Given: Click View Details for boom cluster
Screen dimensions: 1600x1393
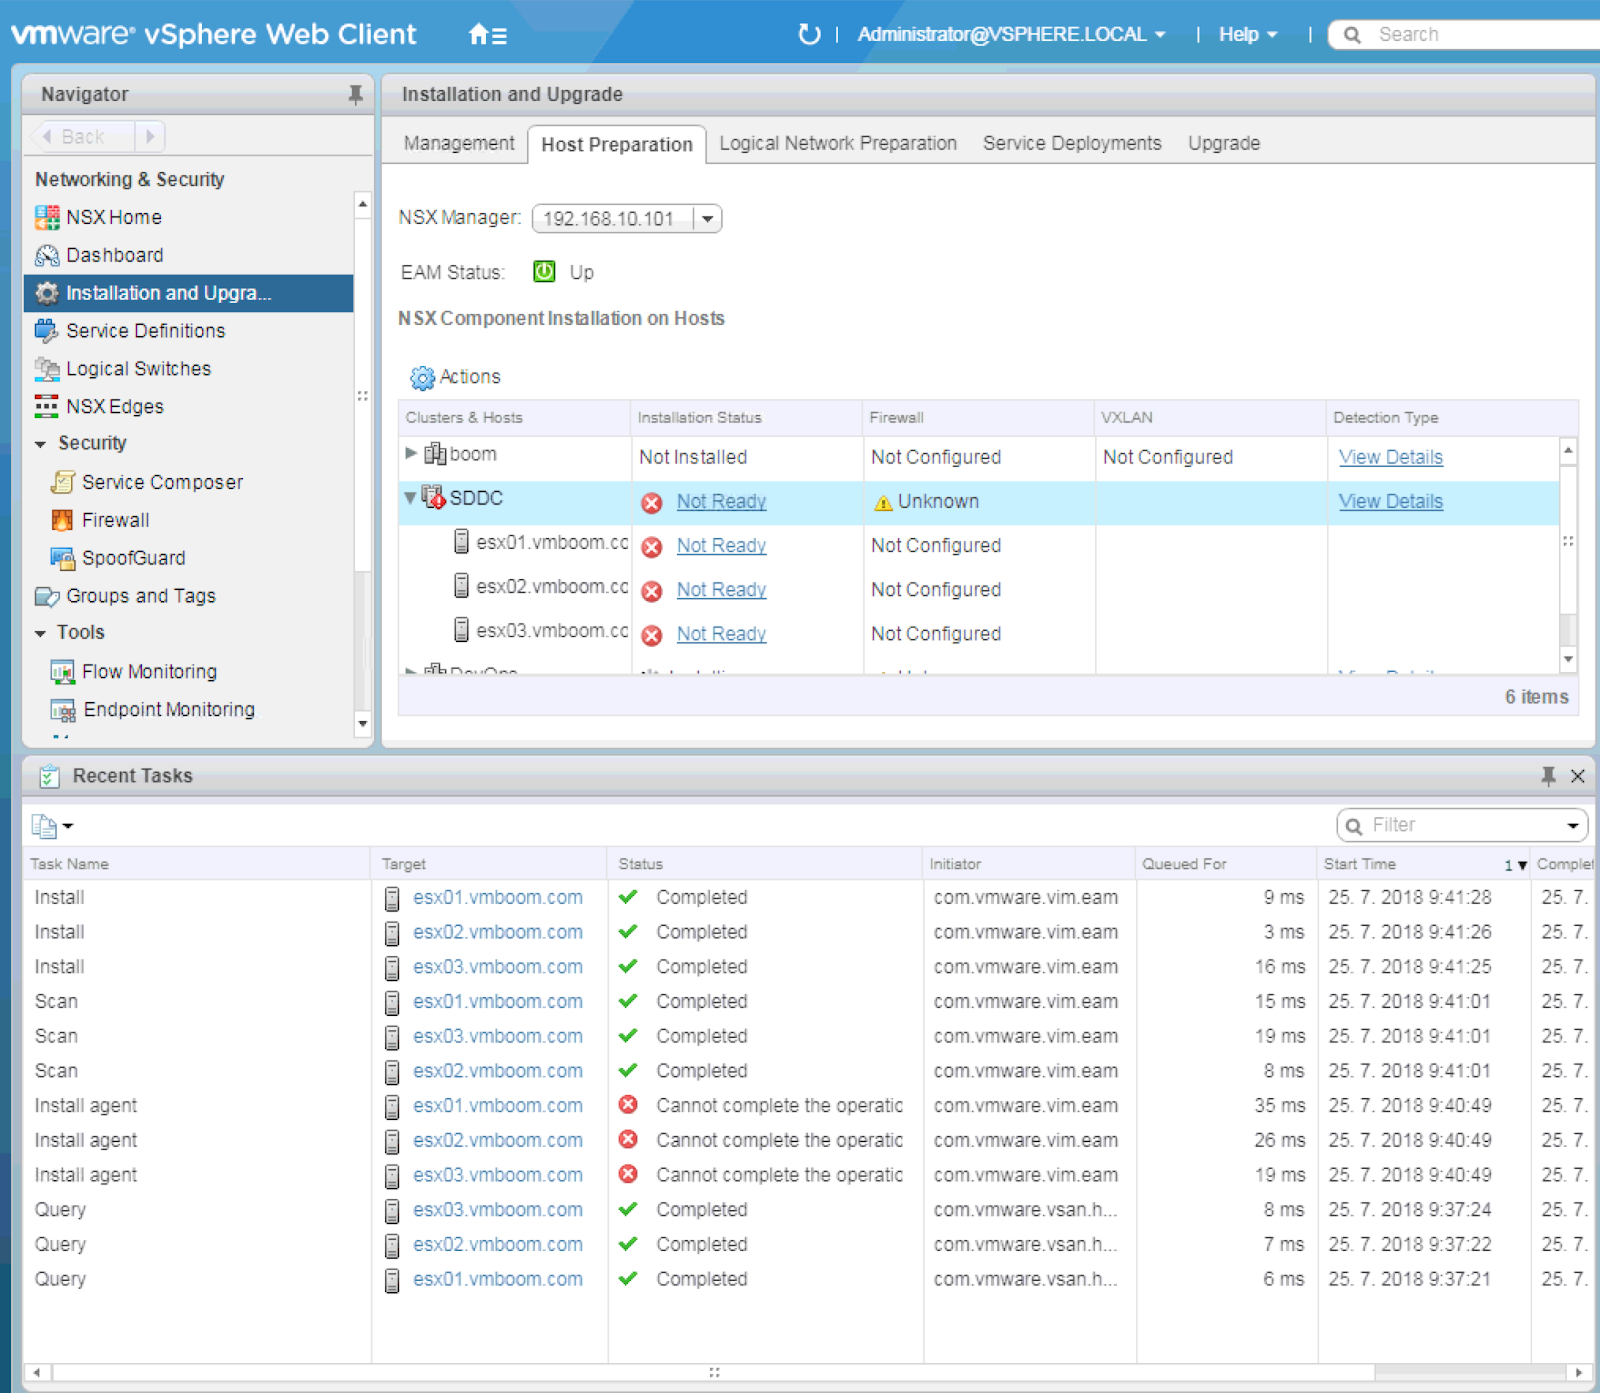Looking at the screenshot, I should pos(1390,457).
